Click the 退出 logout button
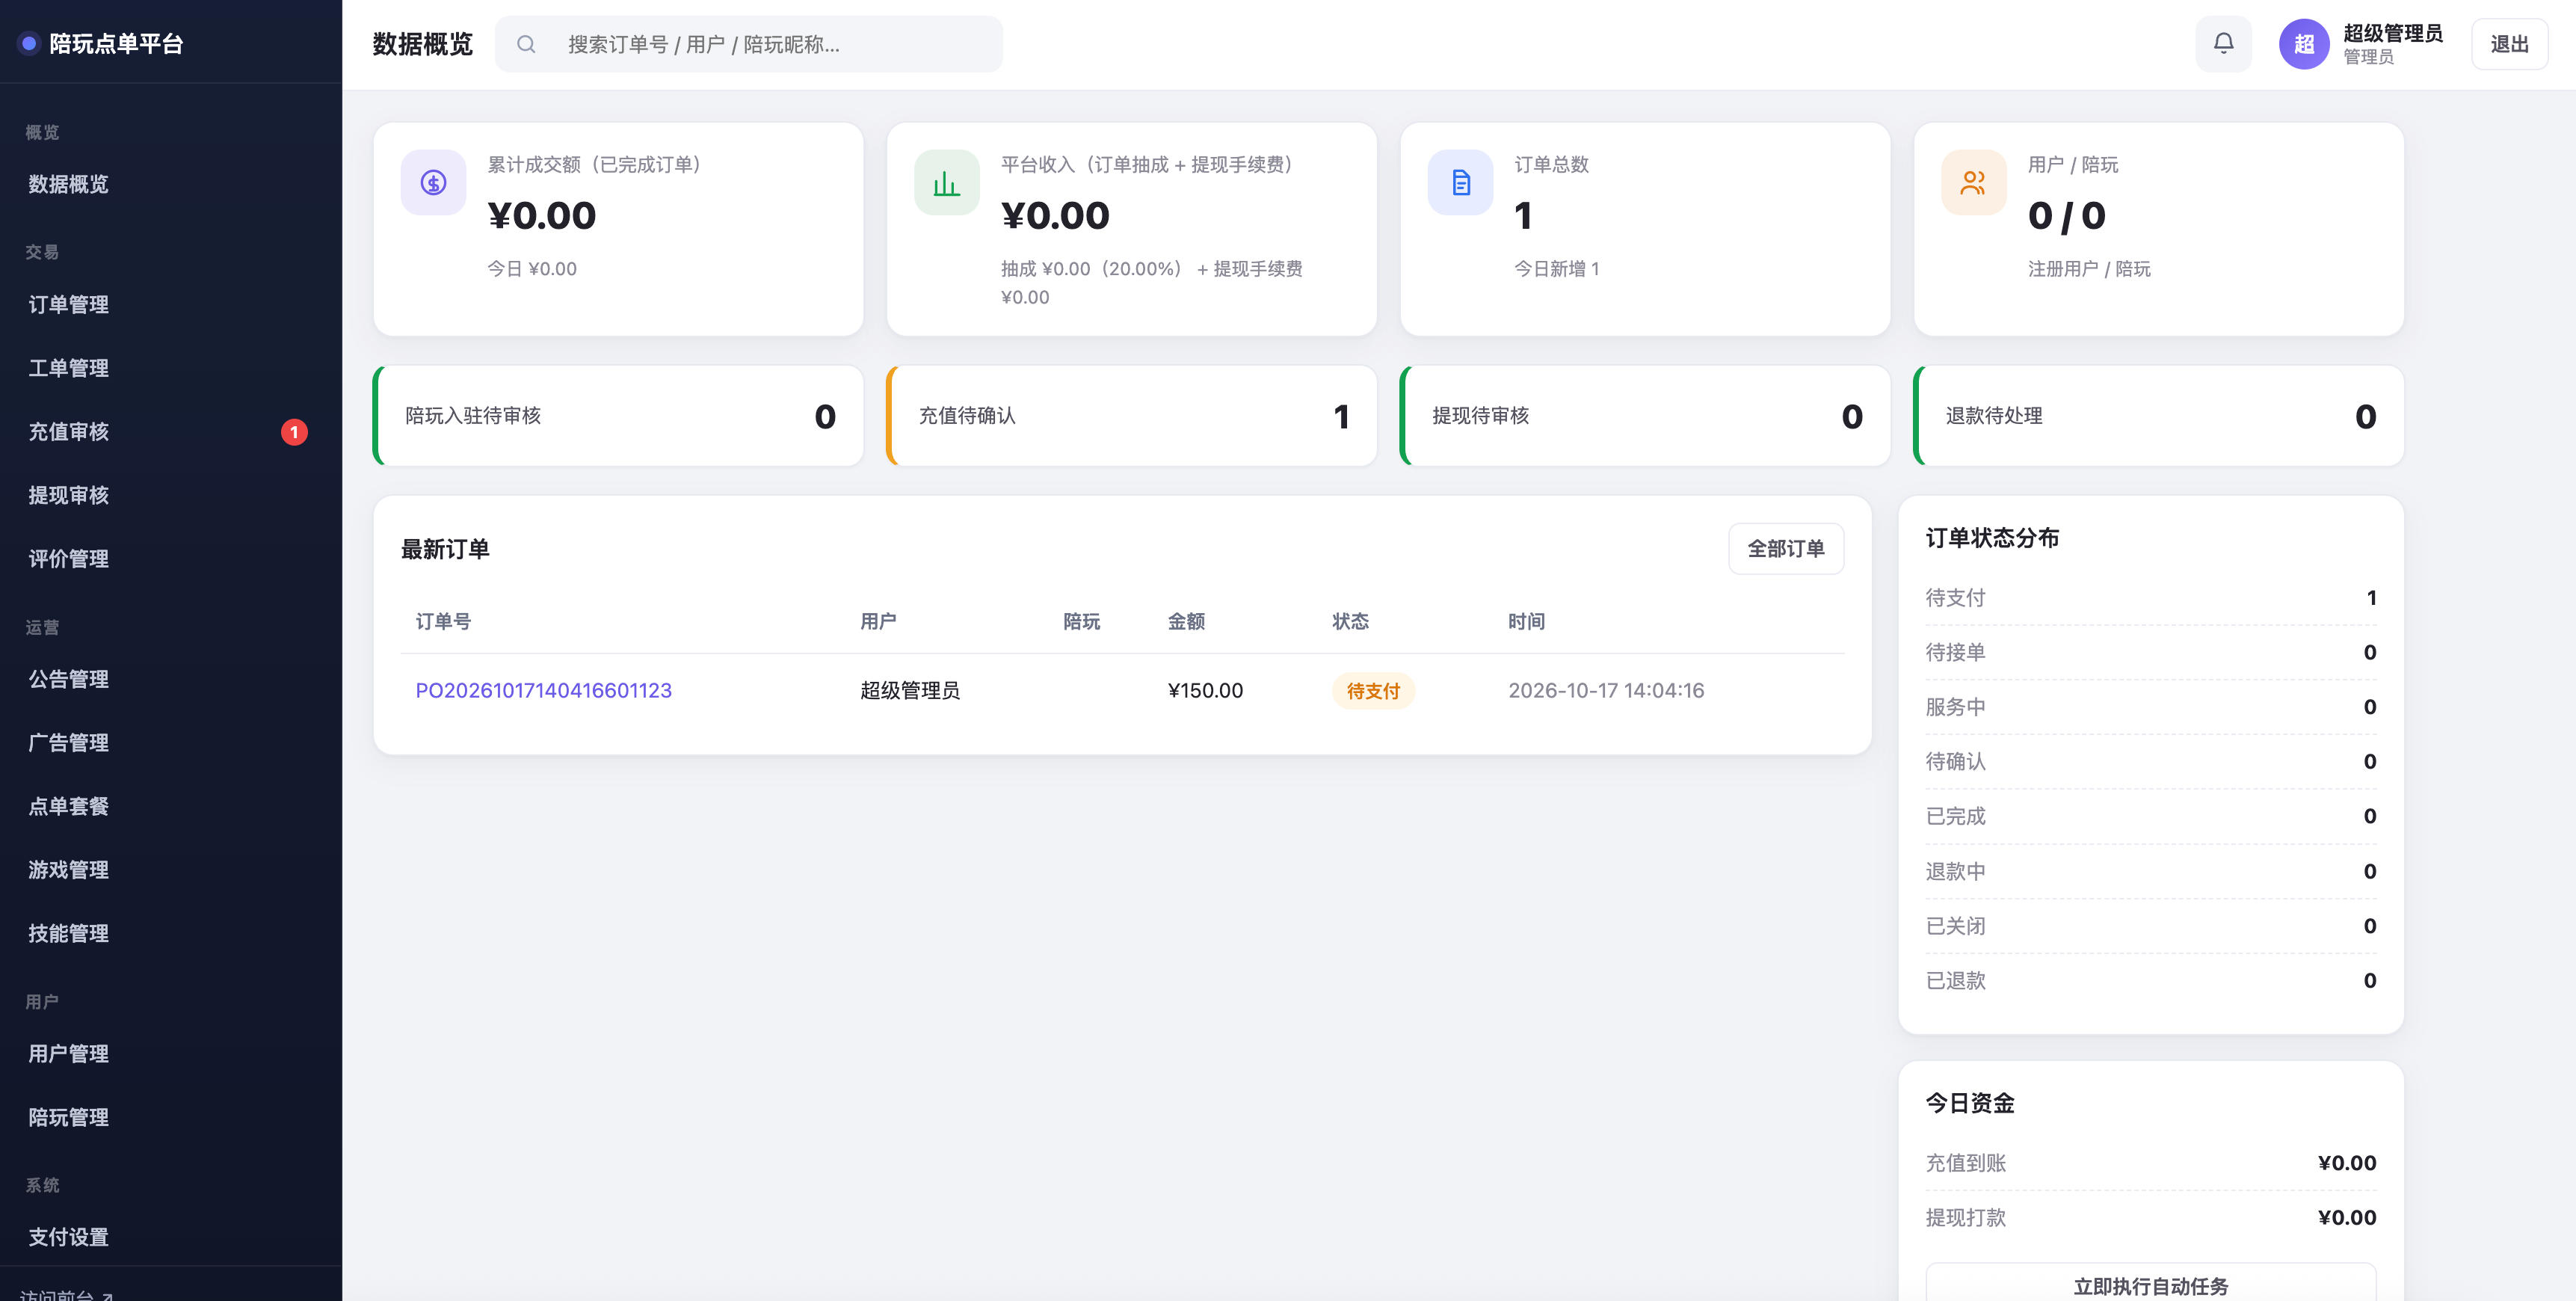This screenshot has height=1301, width=2576. coord(2509,44)
